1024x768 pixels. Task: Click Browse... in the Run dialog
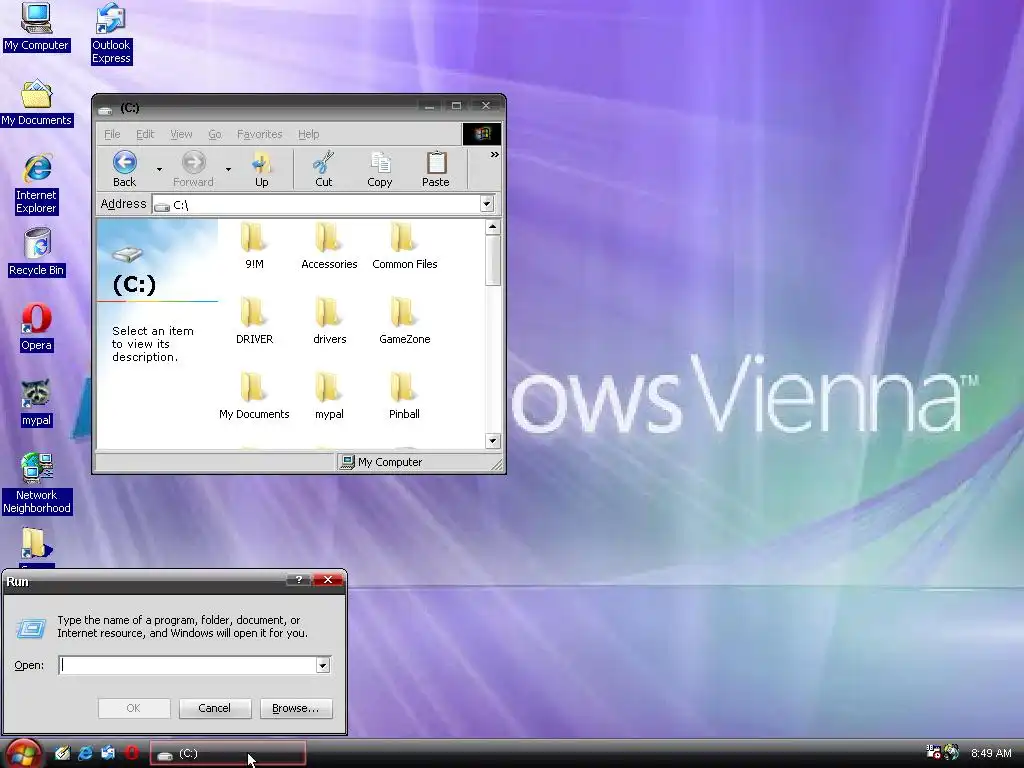click(x=296, y=709)
